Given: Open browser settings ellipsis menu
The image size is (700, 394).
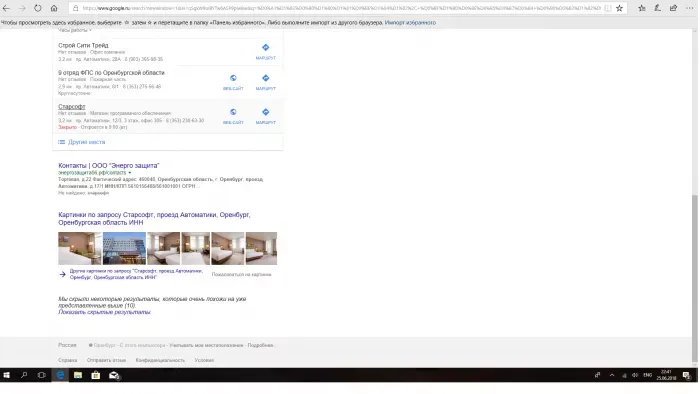Looking at the screenshot, I should click(689, 8).
